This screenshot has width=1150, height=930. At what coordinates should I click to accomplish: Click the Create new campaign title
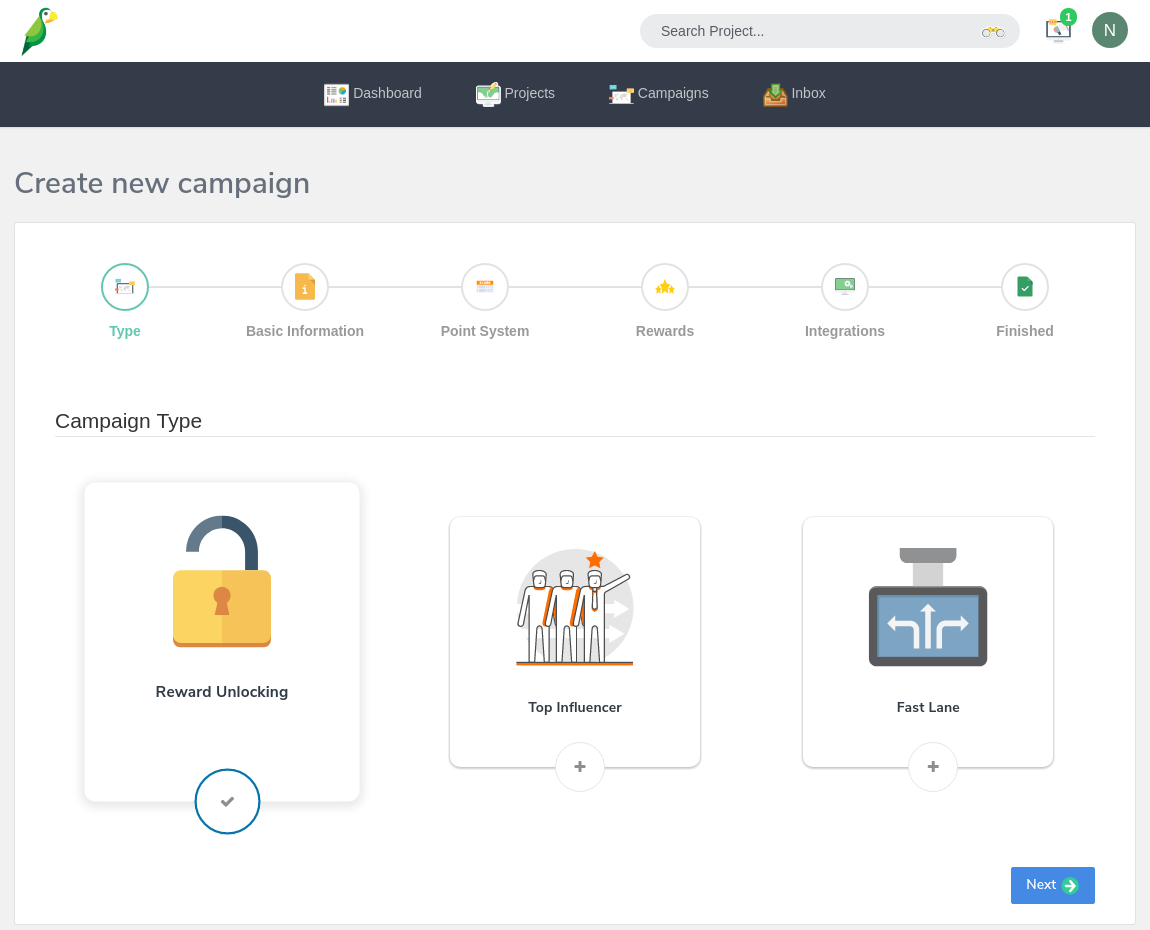click(x=162, y=183)
